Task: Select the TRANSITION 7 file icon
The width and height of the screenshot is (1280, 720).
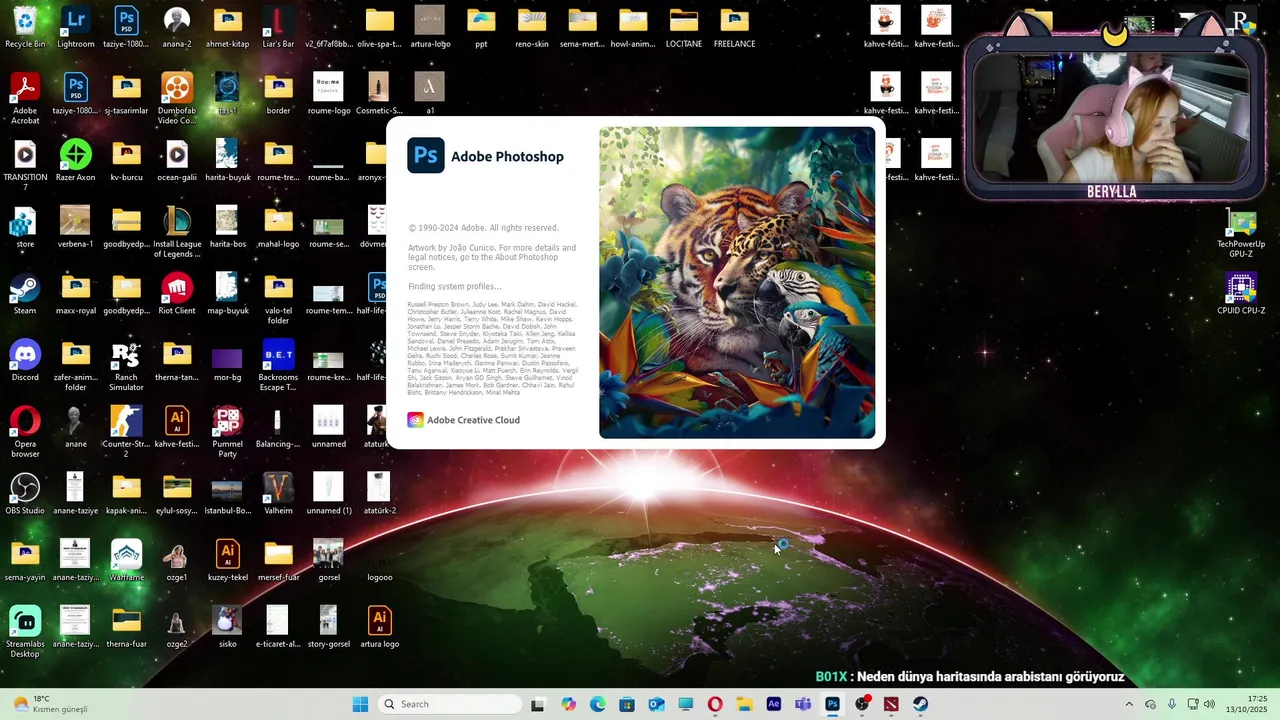Action: [25, 165]
